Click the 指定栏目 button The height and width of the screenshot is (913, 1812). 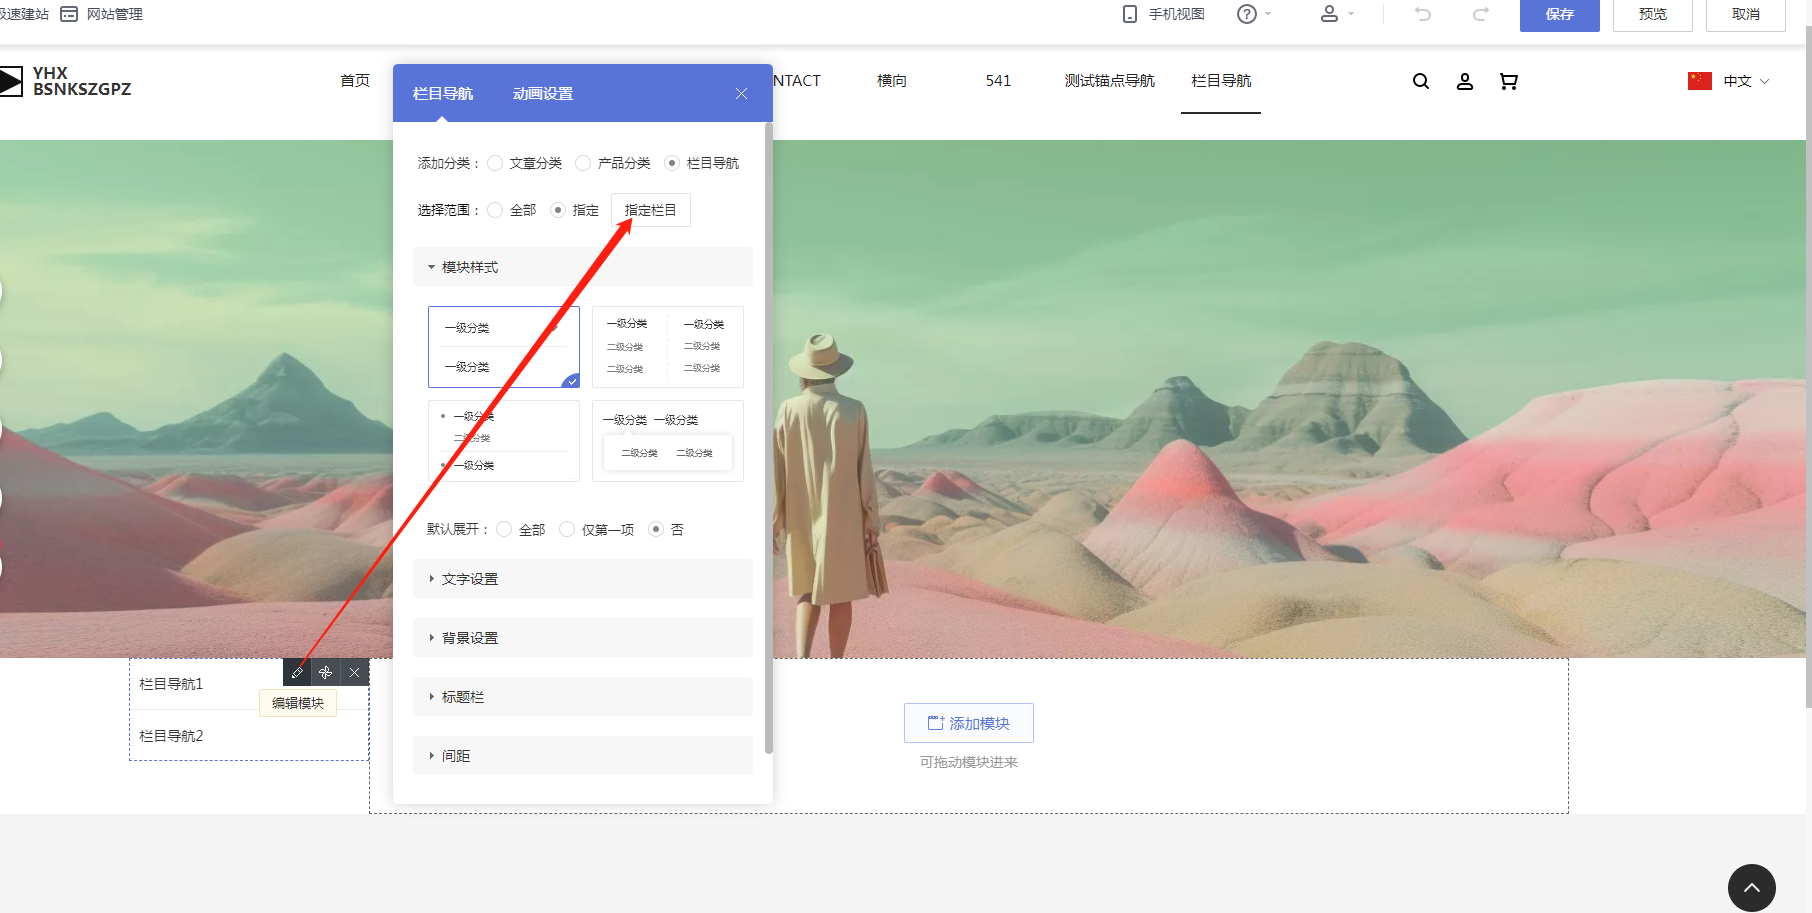point(650,210)
